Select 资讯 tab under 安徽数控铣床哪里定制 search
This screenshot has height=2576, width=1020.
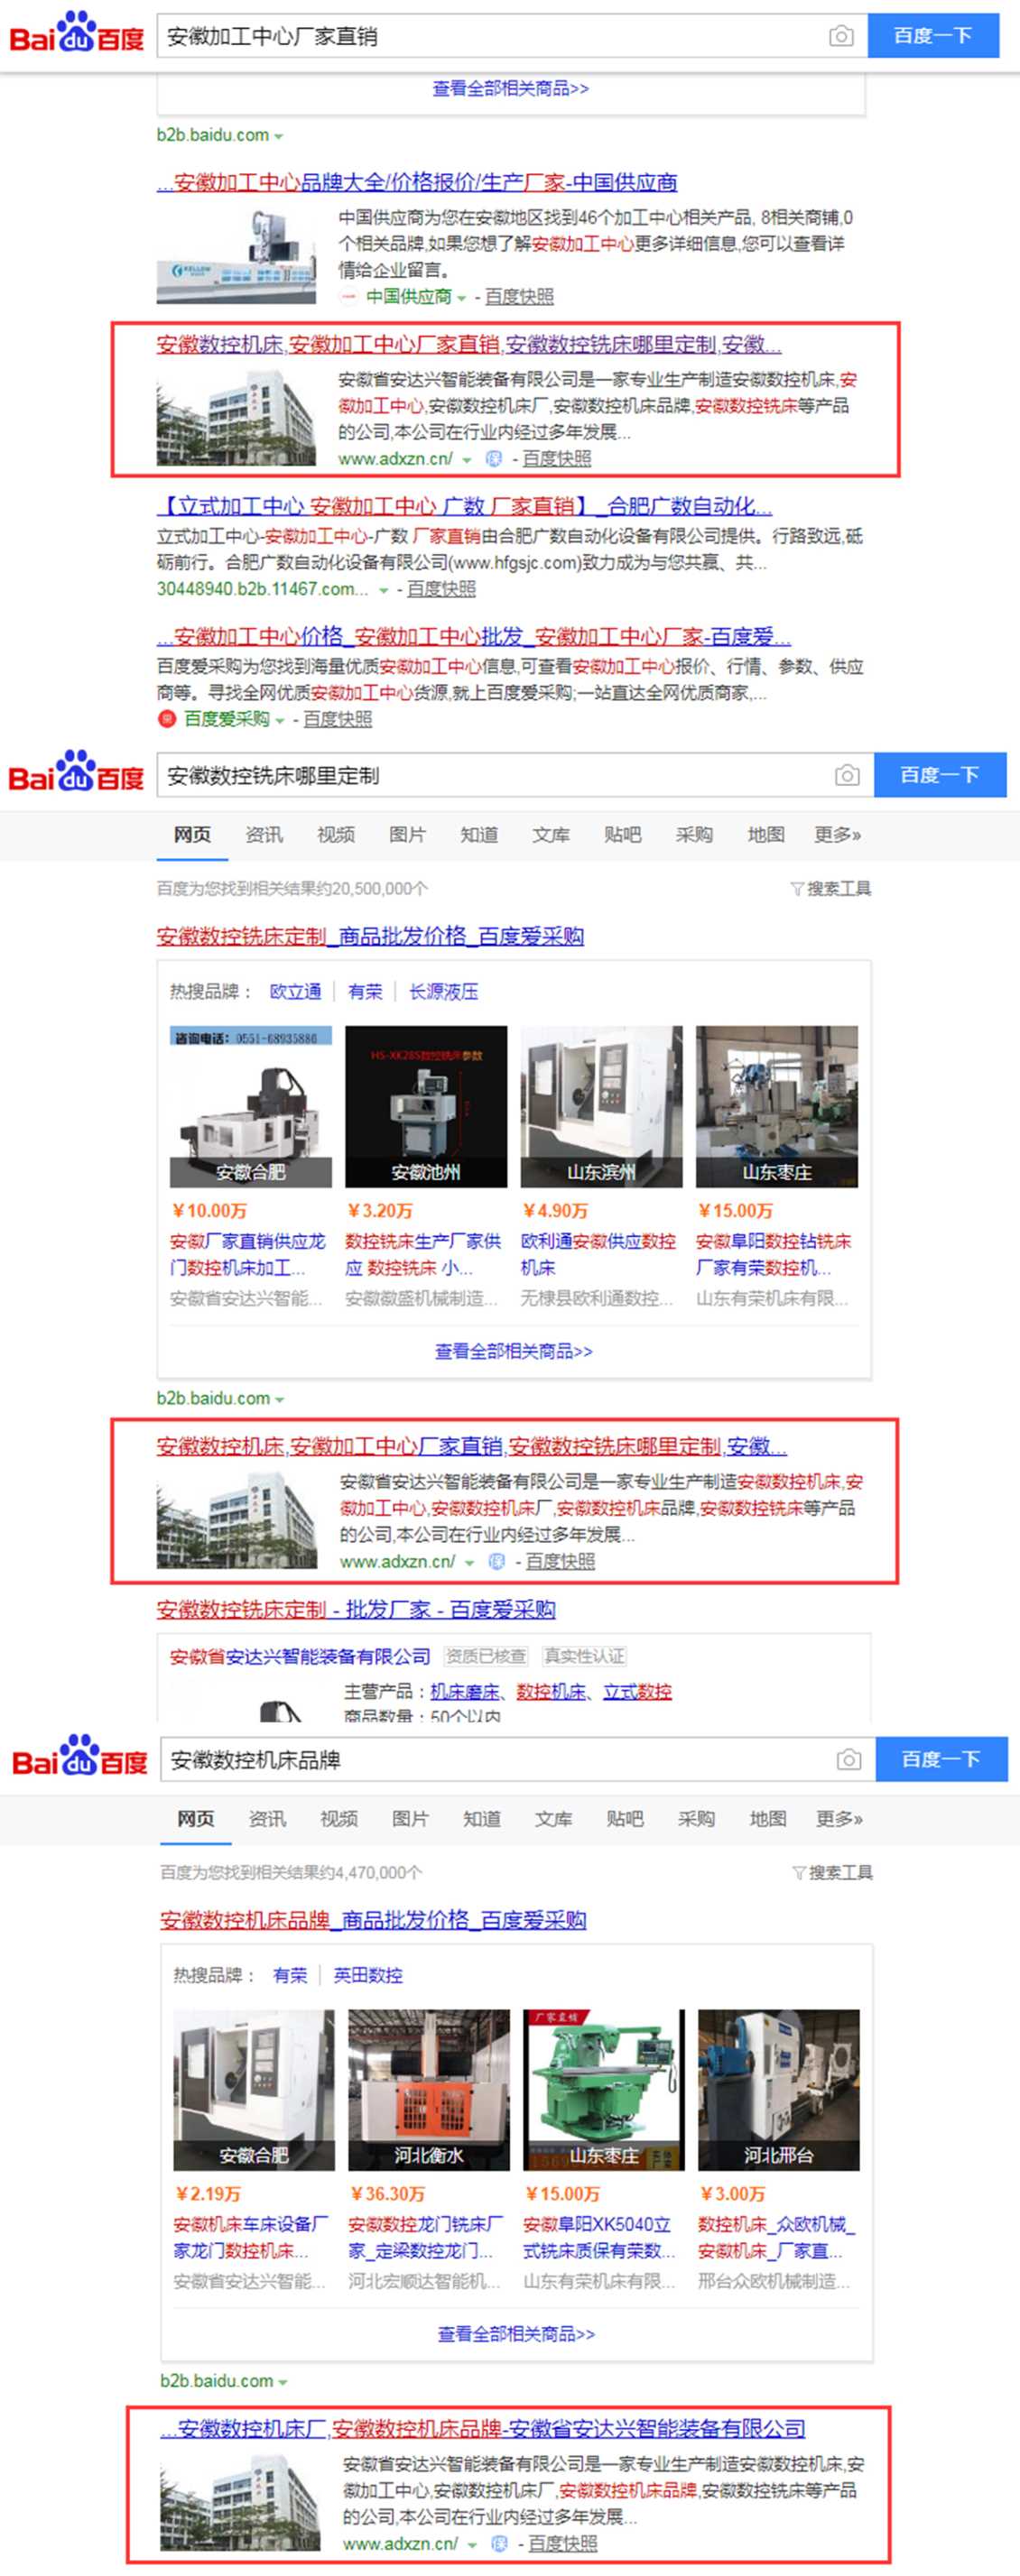[x=264, y=835]
